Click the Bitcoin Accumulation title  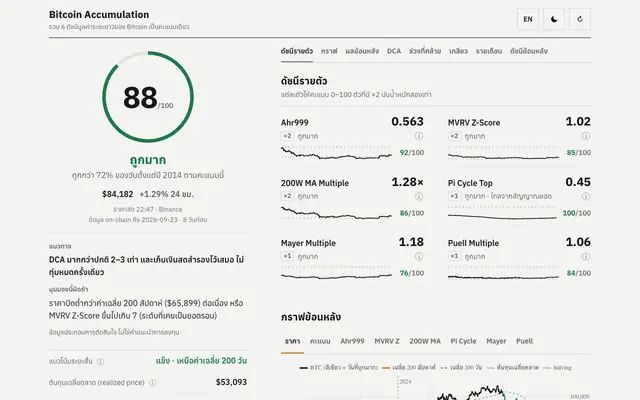pyautogui.click(x=99, y=14)
